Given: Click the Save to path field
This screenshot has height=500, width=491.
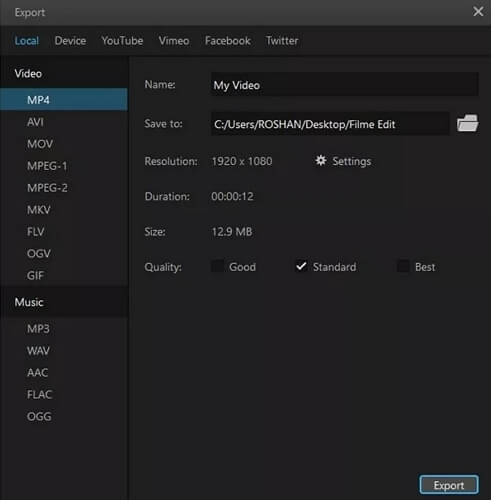Looking at the screenshot, I should pyautogui.click(x=330, y=124).
